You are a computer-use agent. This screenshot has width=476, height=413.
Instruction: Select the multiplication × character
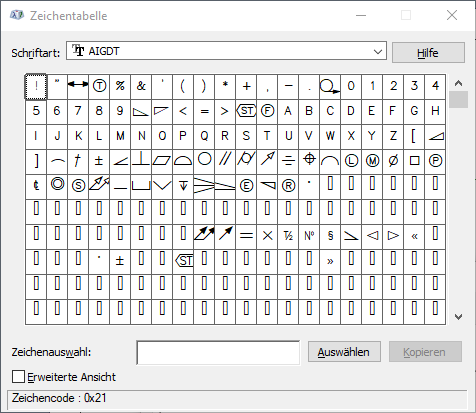(267, 236)
